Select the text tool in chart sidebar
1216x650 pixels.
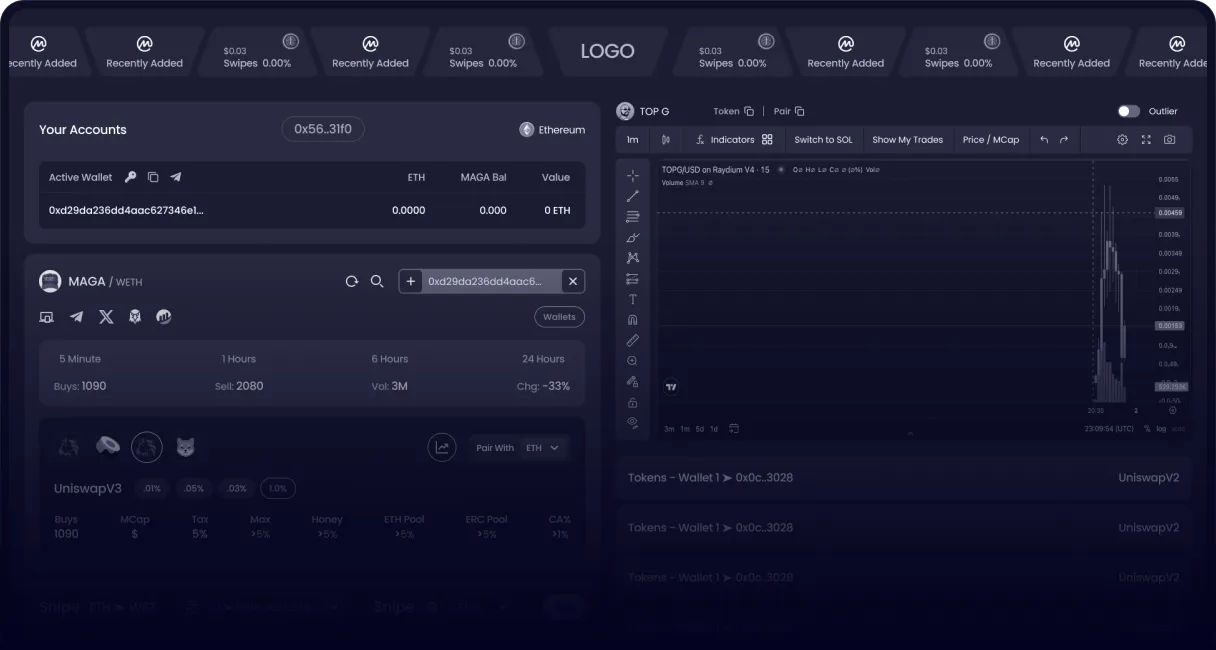click(x=632, y=299)
